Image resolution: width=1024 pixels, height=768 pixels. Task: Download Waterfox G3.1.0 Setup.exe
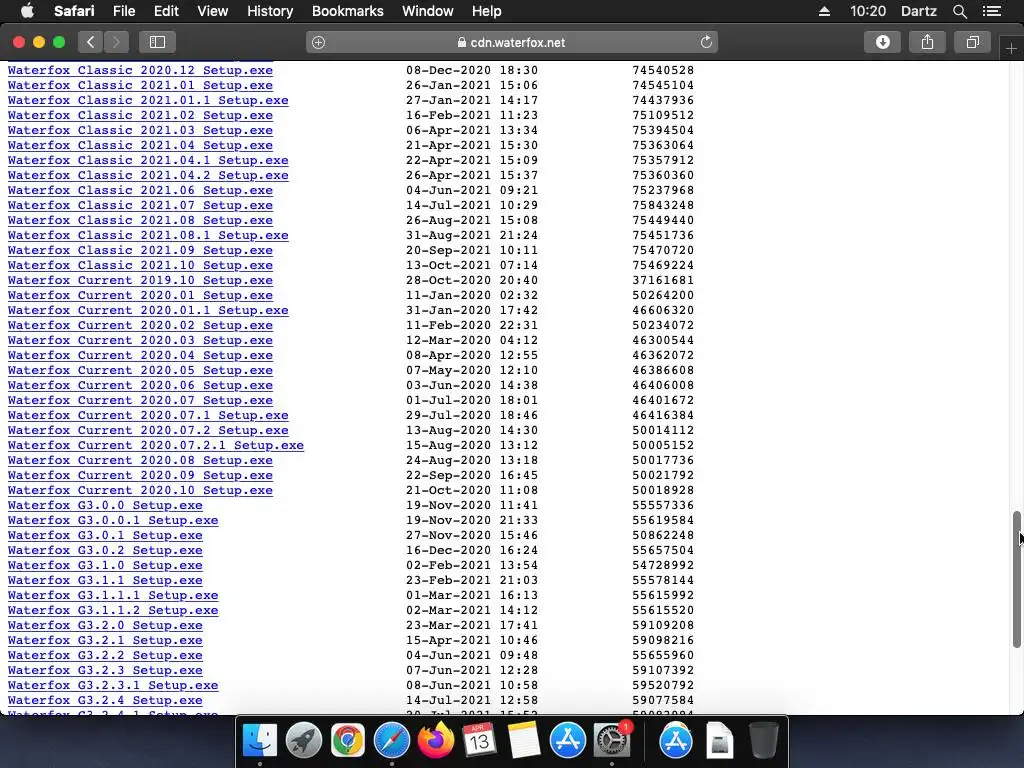coord(105,566)
